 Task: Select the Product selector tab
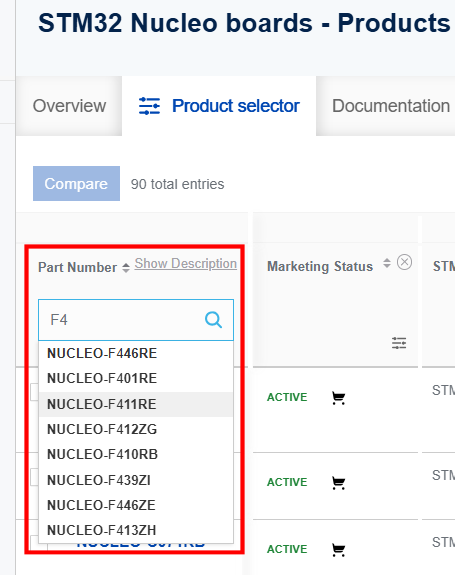219,106
